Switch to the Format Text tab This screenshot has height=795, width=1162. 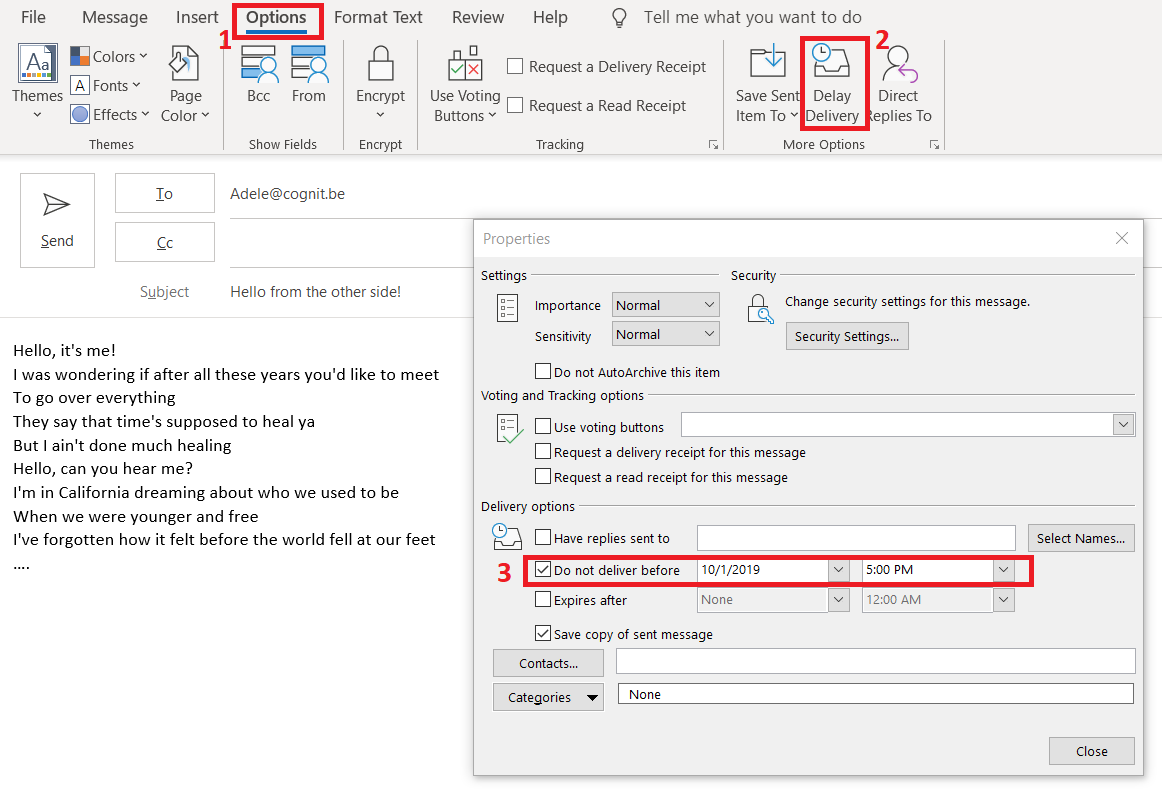[x=378, y=17]
